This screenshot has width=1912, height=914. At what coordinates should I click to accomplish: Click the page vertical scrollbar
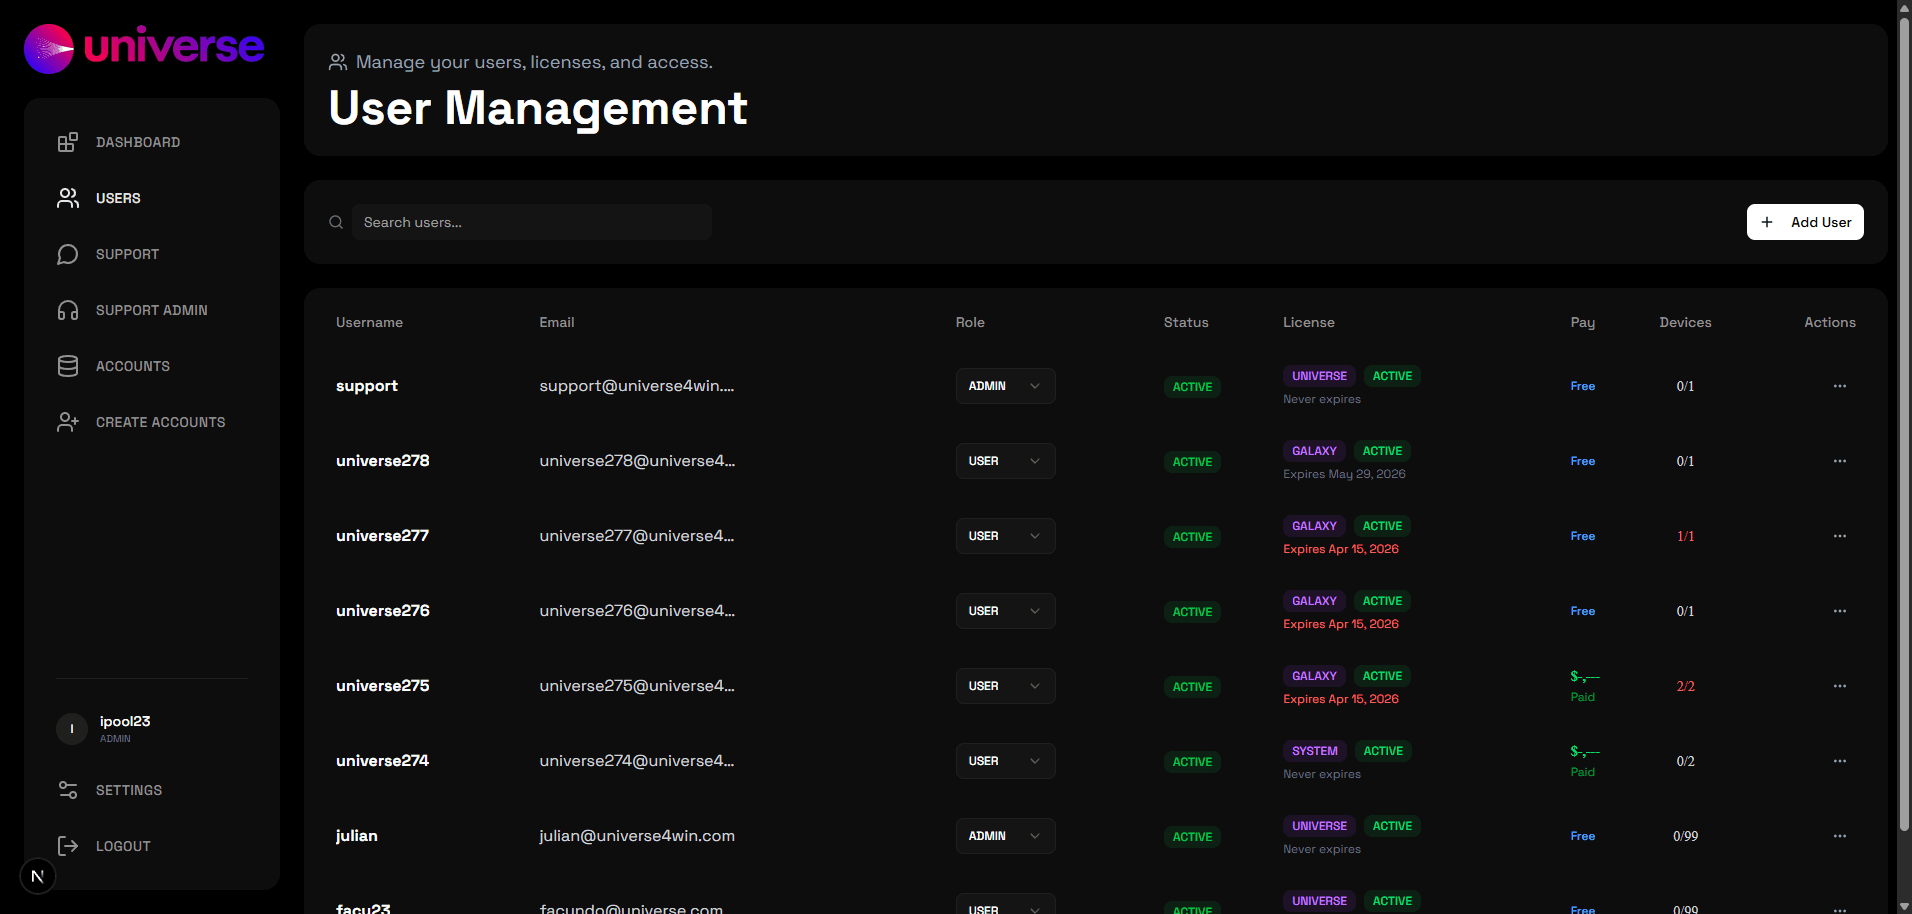pyautogui.click(x=1904, y=425)
